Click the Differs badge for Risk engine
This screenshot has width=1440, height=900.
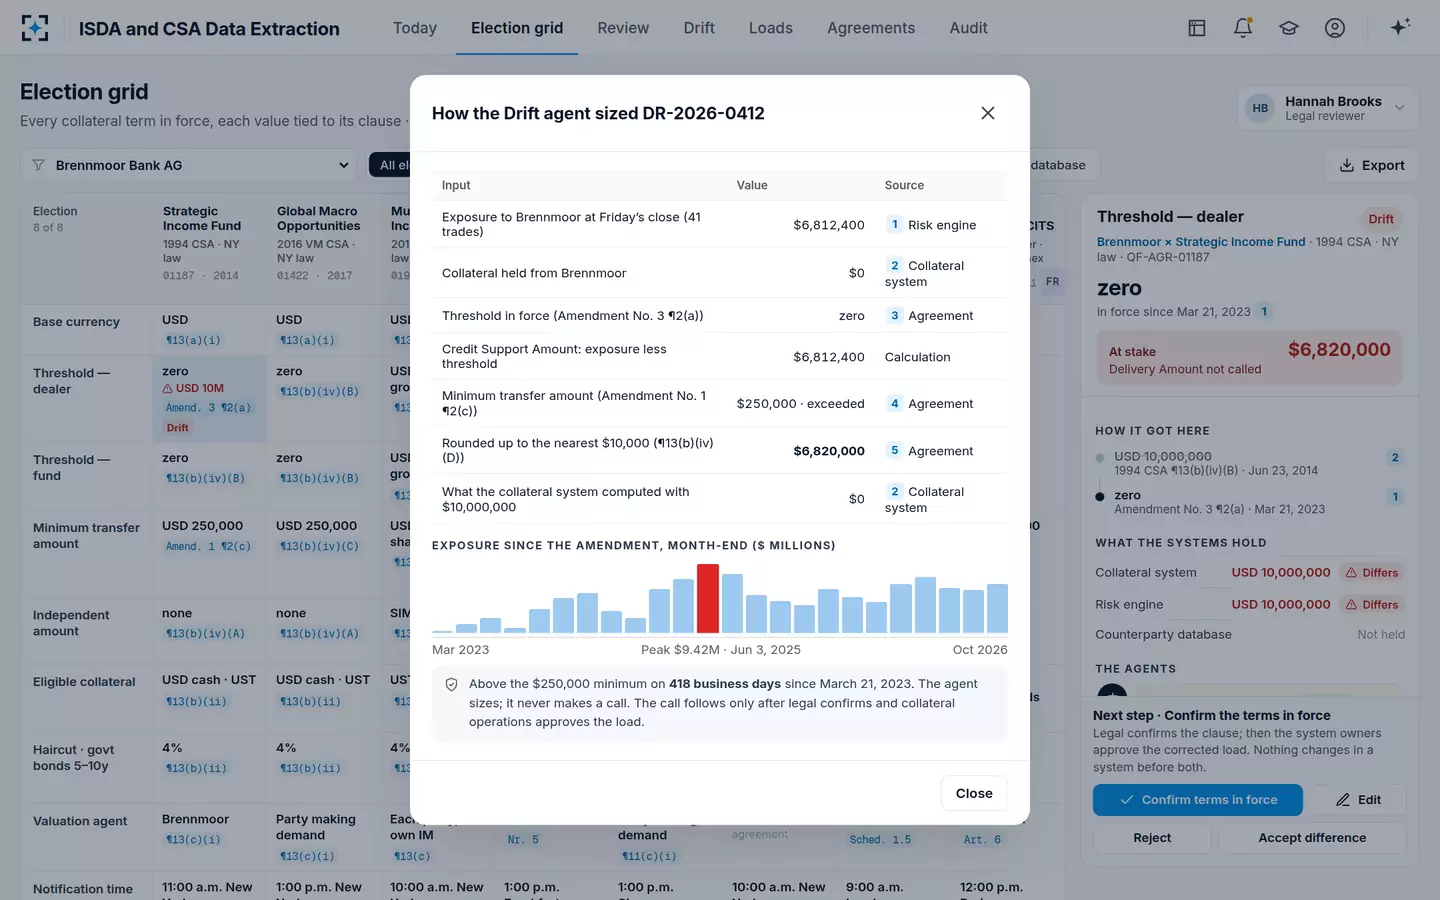click(x=1372, y=605)
